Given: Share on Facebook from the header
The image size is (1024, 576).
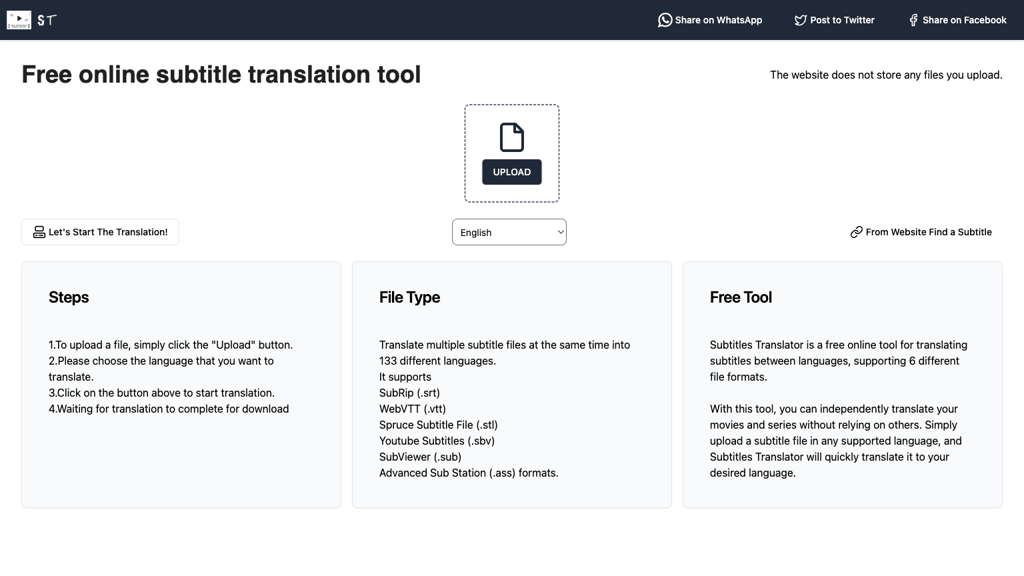Looking at the screenshot, I should coord(956,19).
